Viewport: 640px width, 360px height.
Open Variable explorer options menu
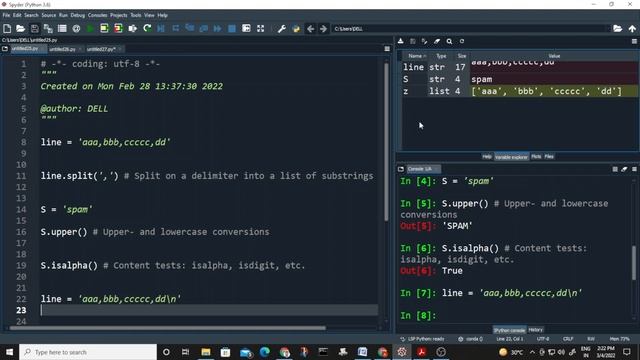click(634, 41)
